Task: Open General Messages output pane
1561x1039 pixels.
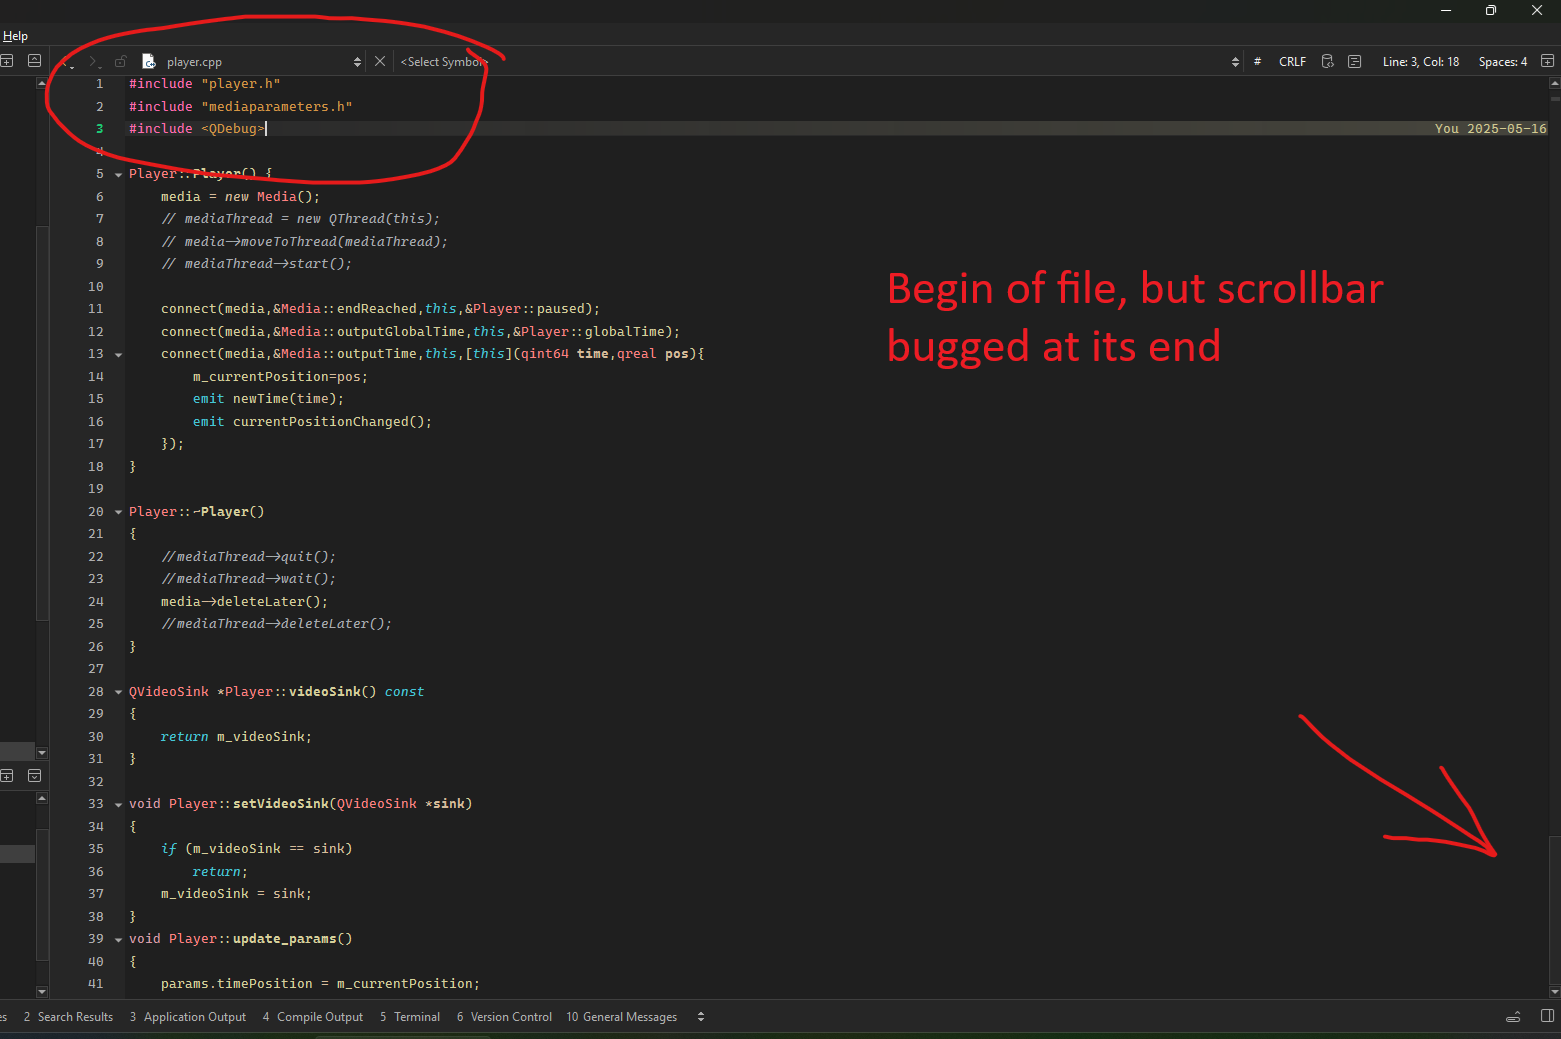Action: (622, 1017)
